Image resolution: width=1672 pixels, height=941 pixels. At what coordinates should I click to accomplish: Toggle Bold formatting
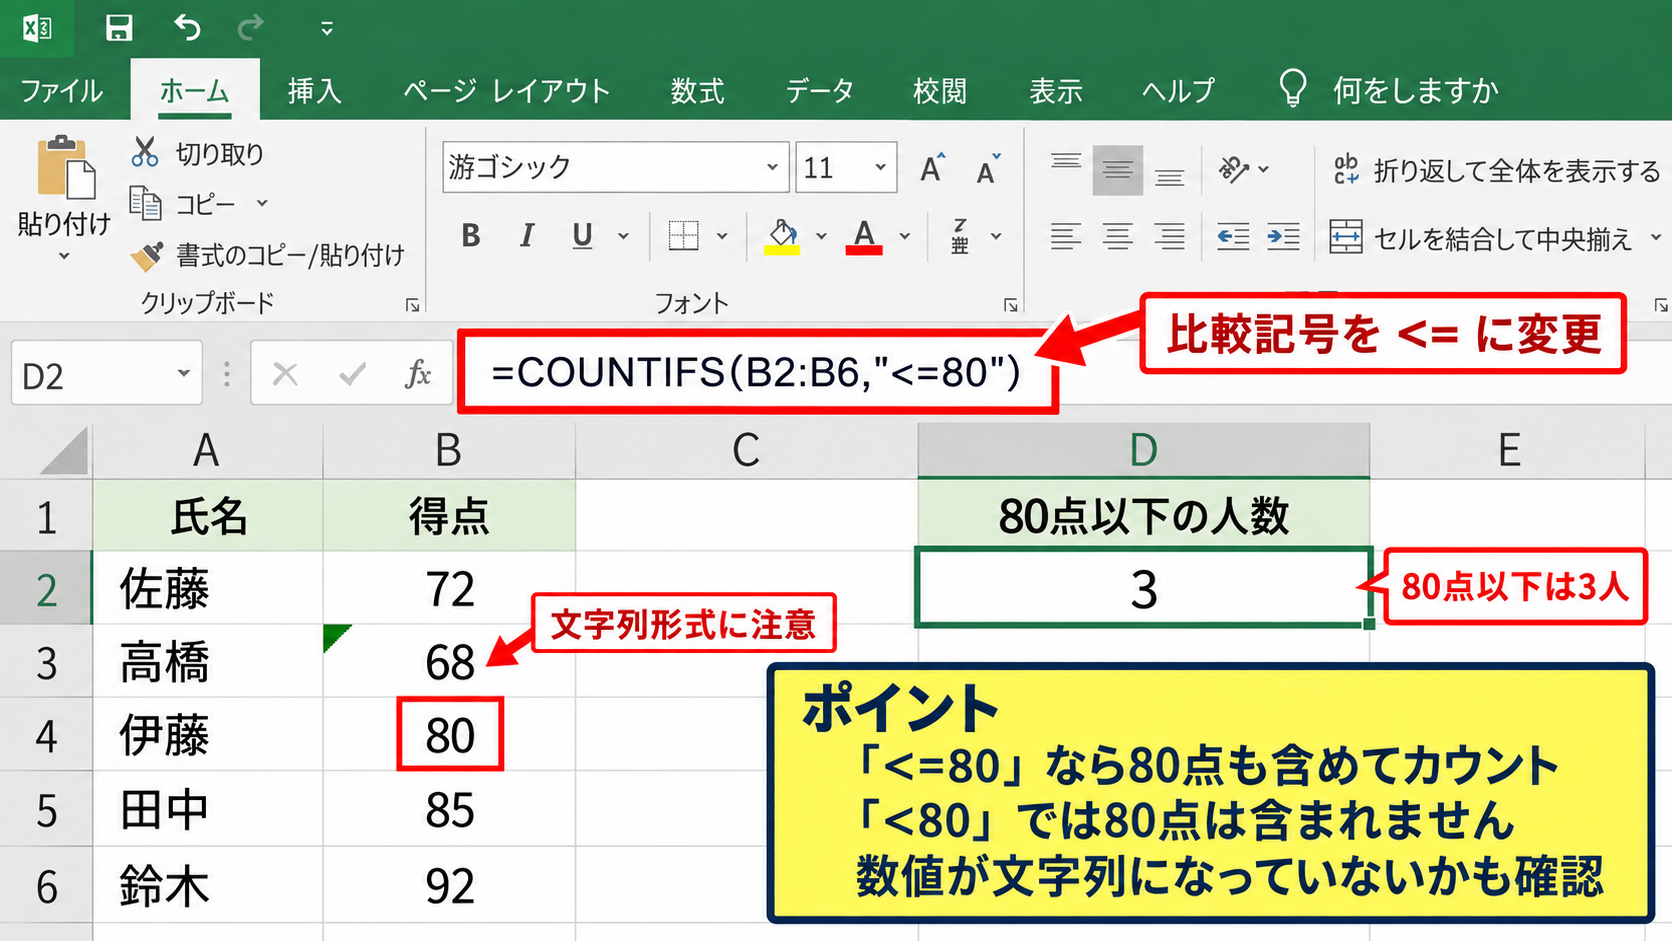coord(470,236)
